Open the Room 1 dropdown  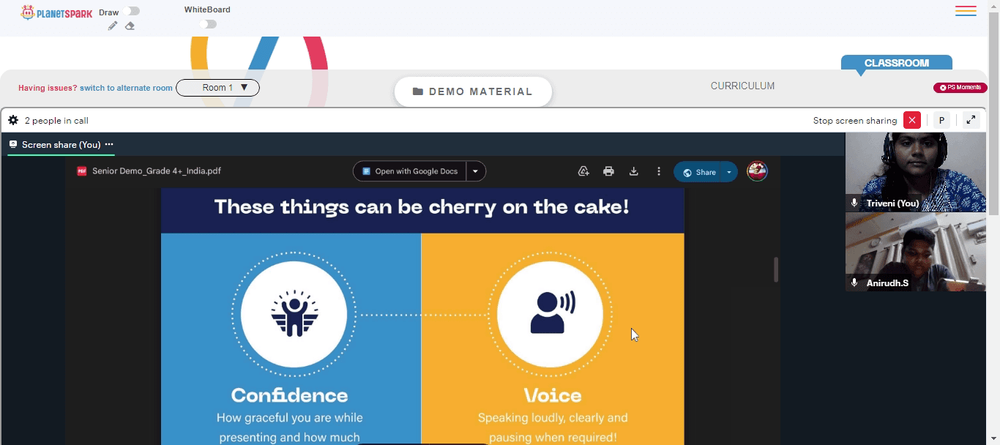point(217,88)
